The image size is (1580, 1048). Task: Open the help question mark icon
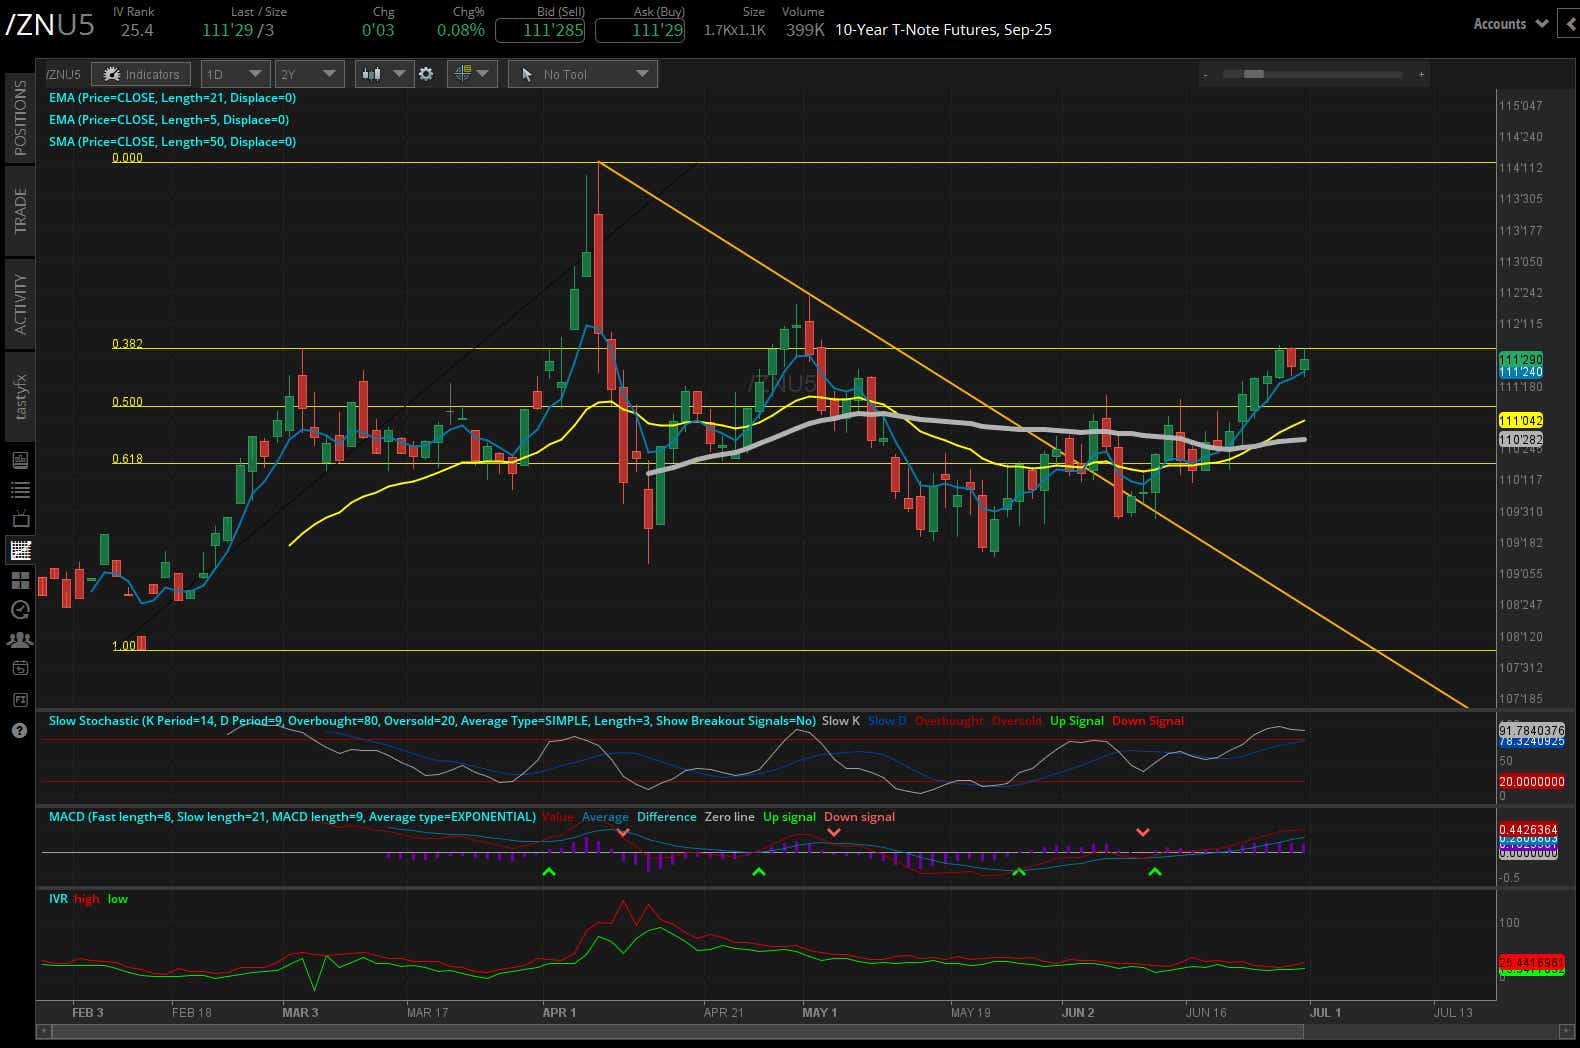[19, 731]
